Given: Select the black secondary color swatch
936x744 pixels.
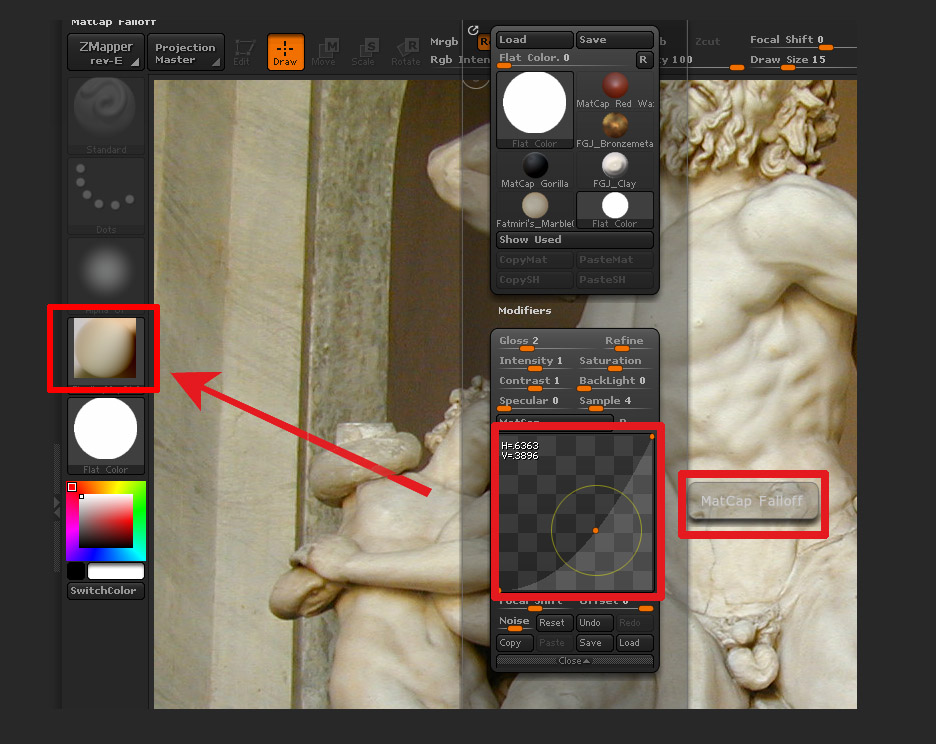Looking at the screenshot, I should pos(76,571).
